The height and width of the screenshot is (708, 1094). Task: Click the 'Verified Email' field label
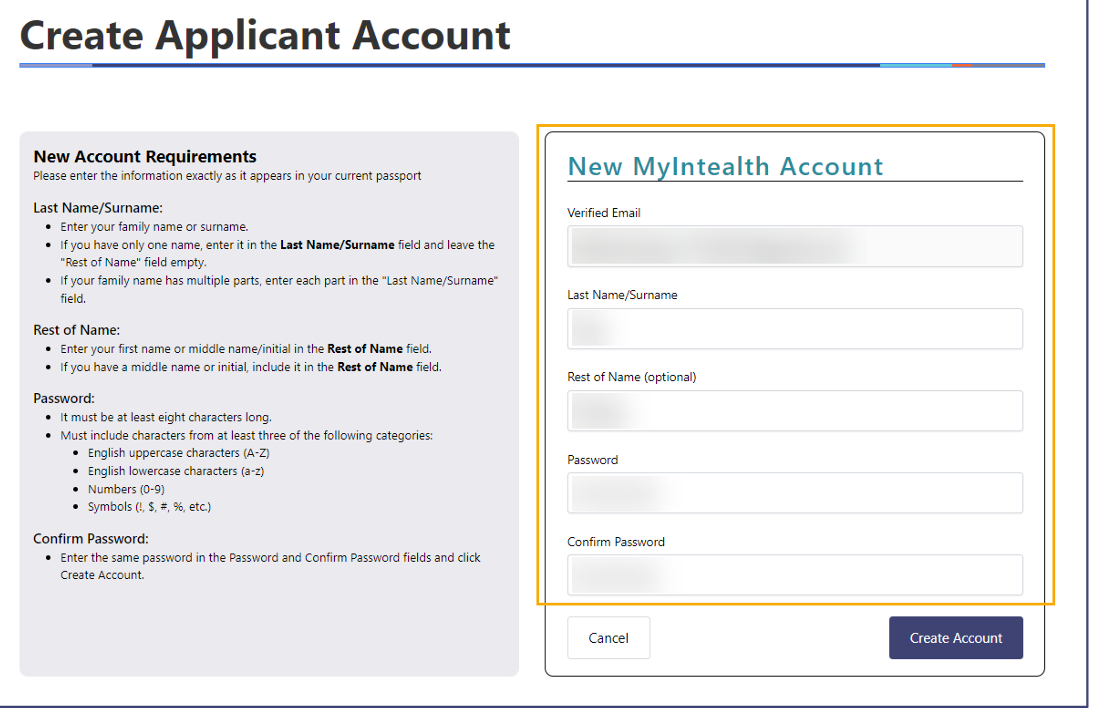point(604,213)
